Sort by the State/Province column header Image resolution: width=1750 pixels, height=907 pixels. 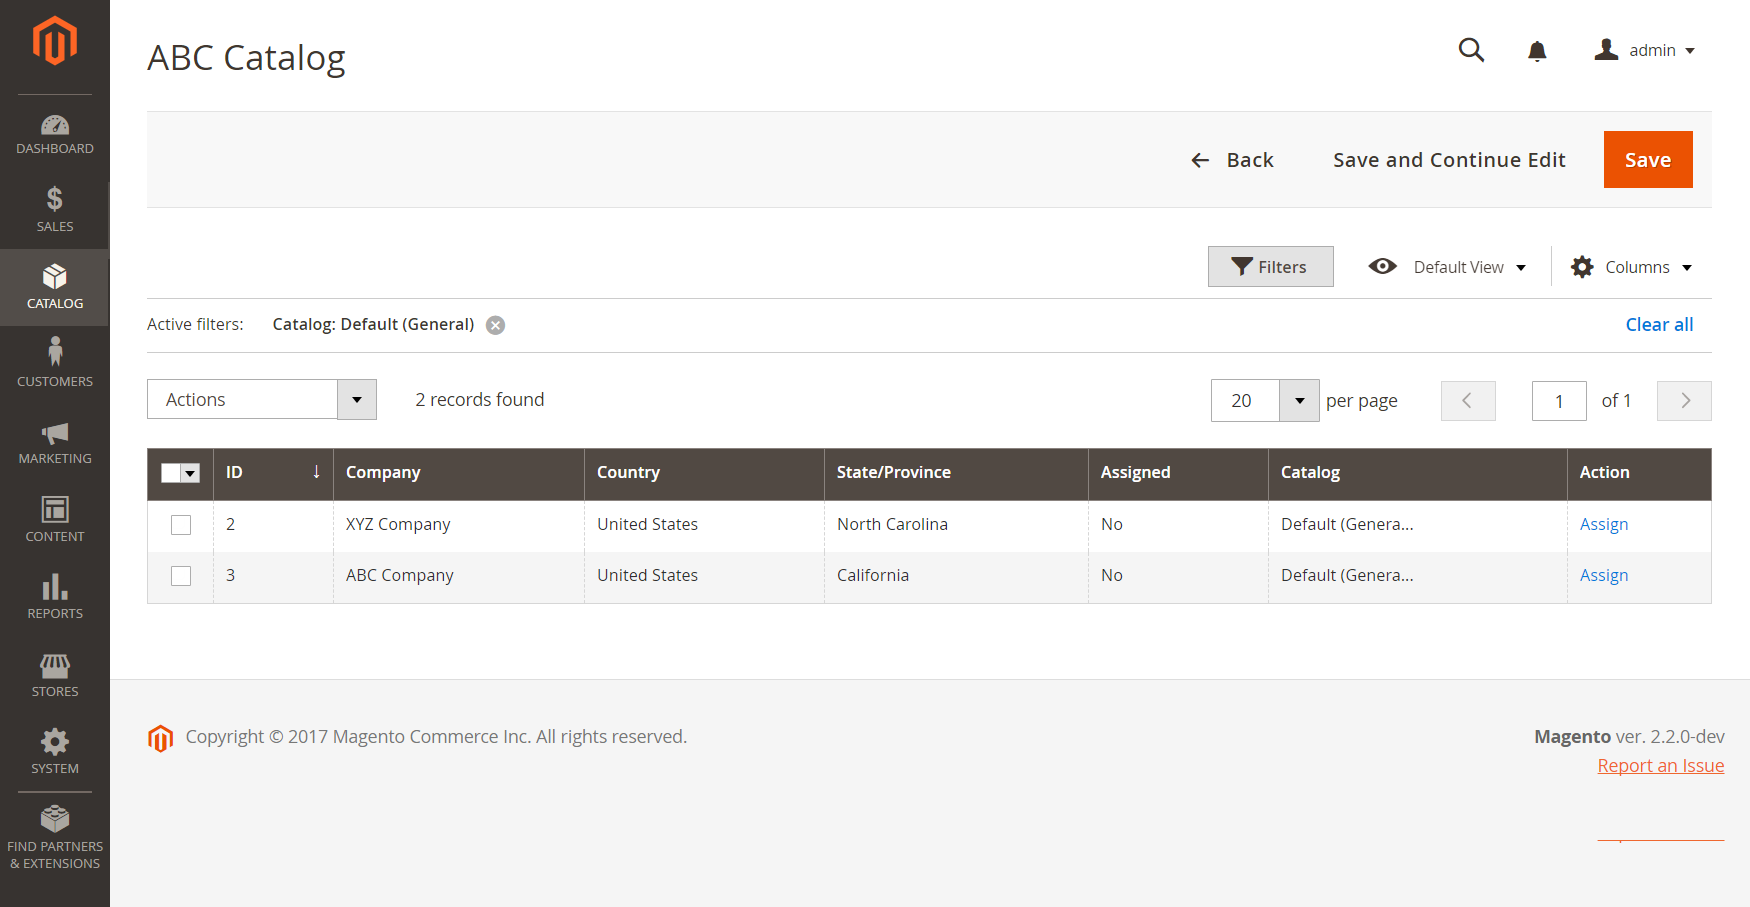point(956,473)
